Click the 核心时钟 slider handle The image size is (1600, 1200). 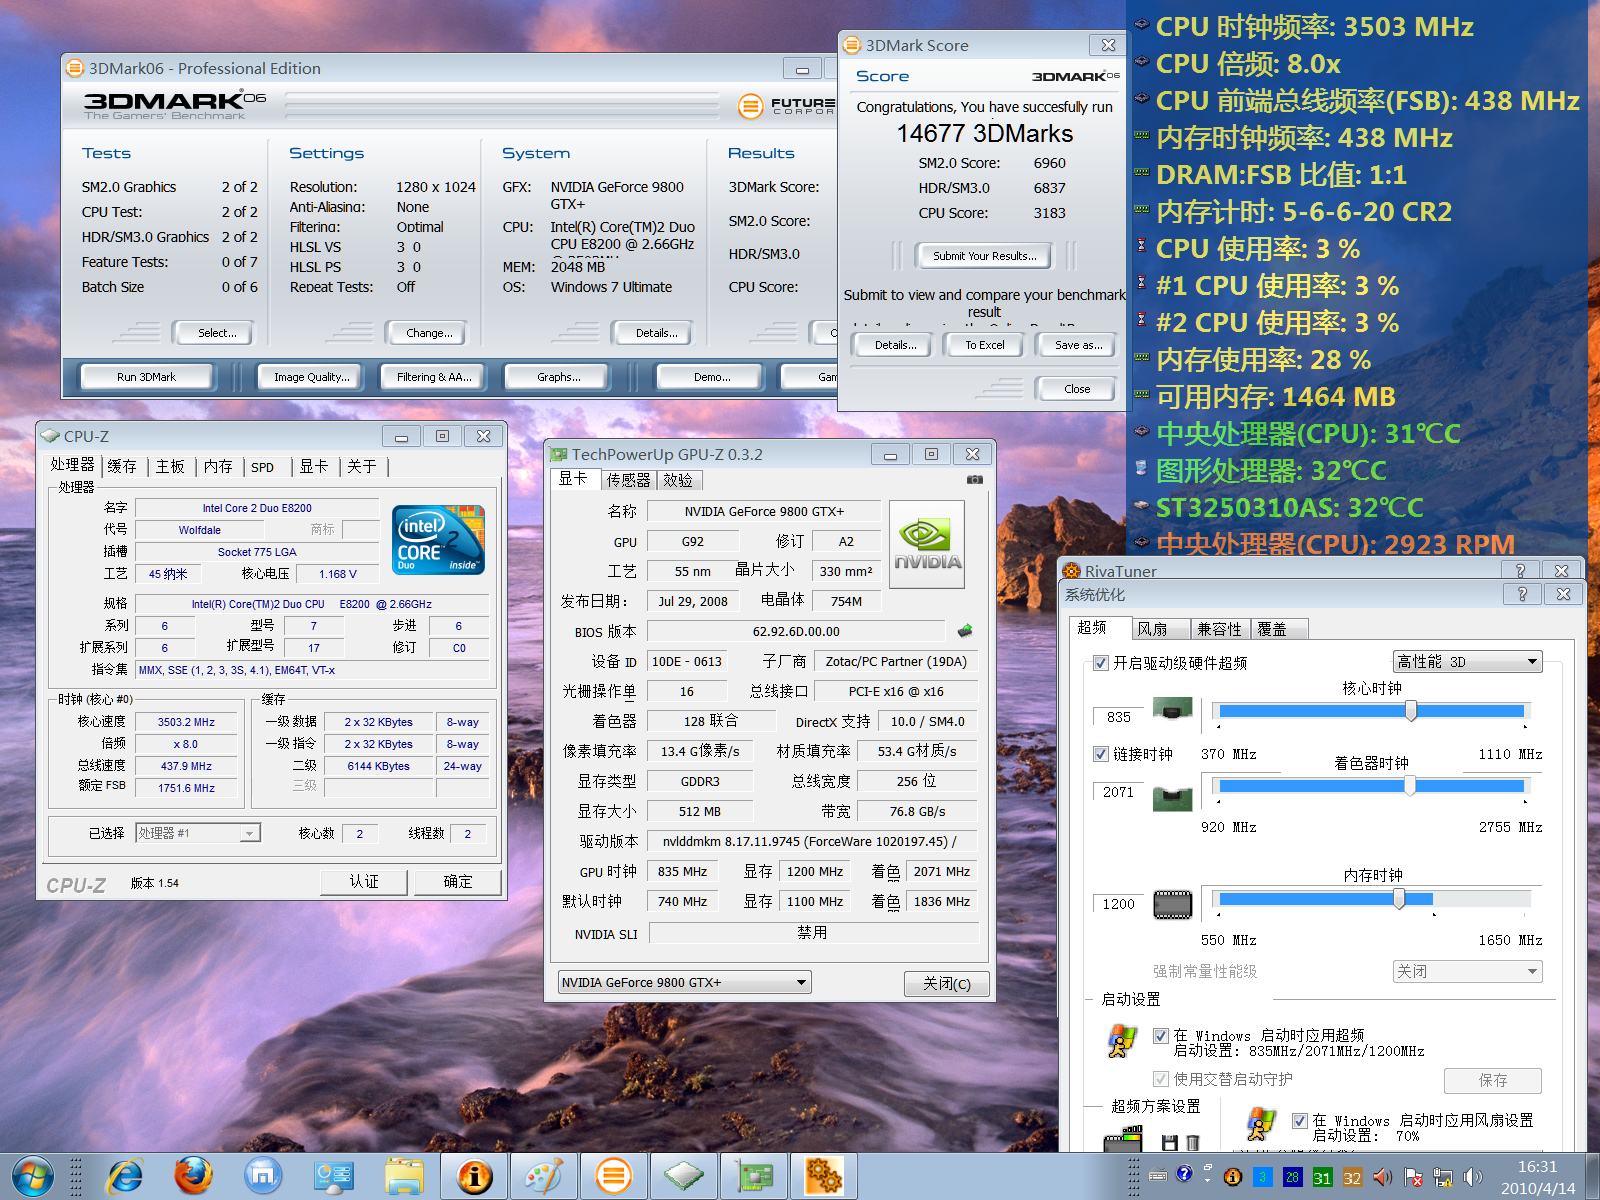(1411, 710)
